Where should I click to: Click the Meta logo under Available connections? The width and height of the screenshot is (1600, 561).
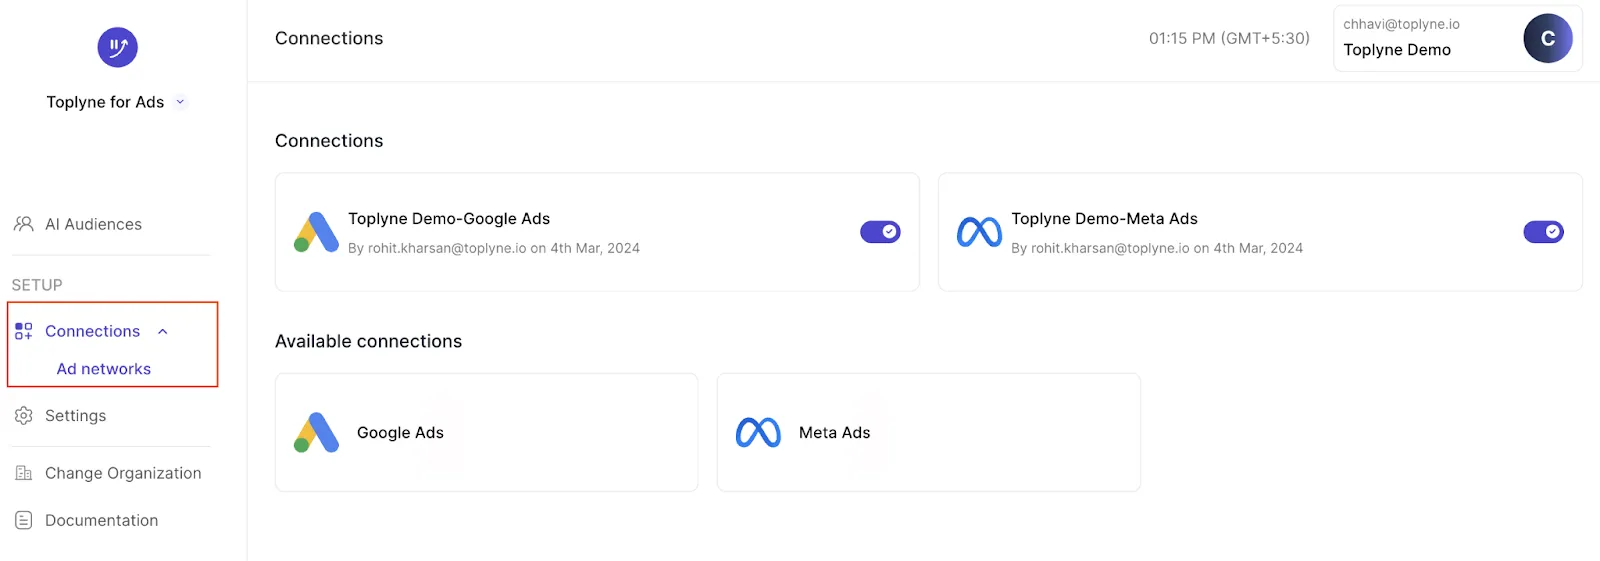coord(758,432)
